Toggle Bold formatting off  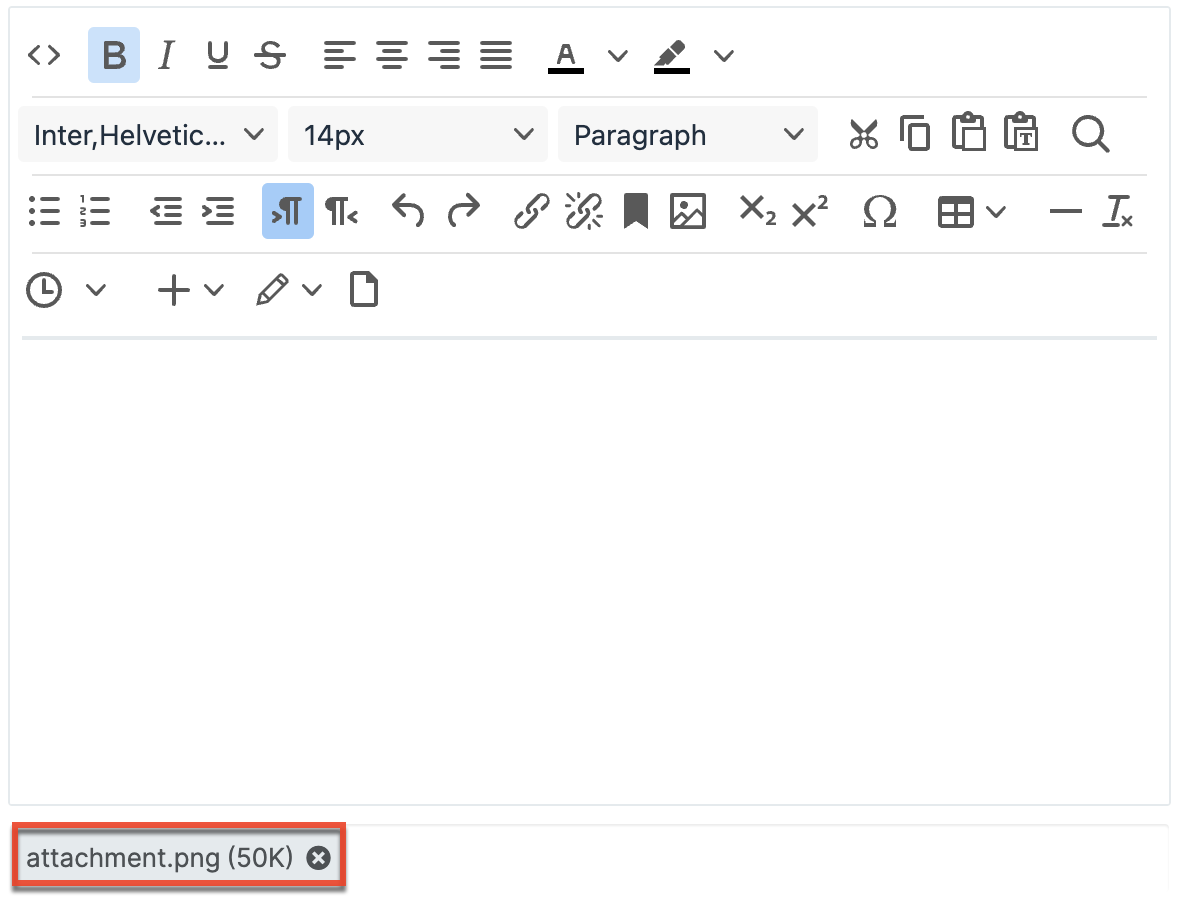[114, 55]
